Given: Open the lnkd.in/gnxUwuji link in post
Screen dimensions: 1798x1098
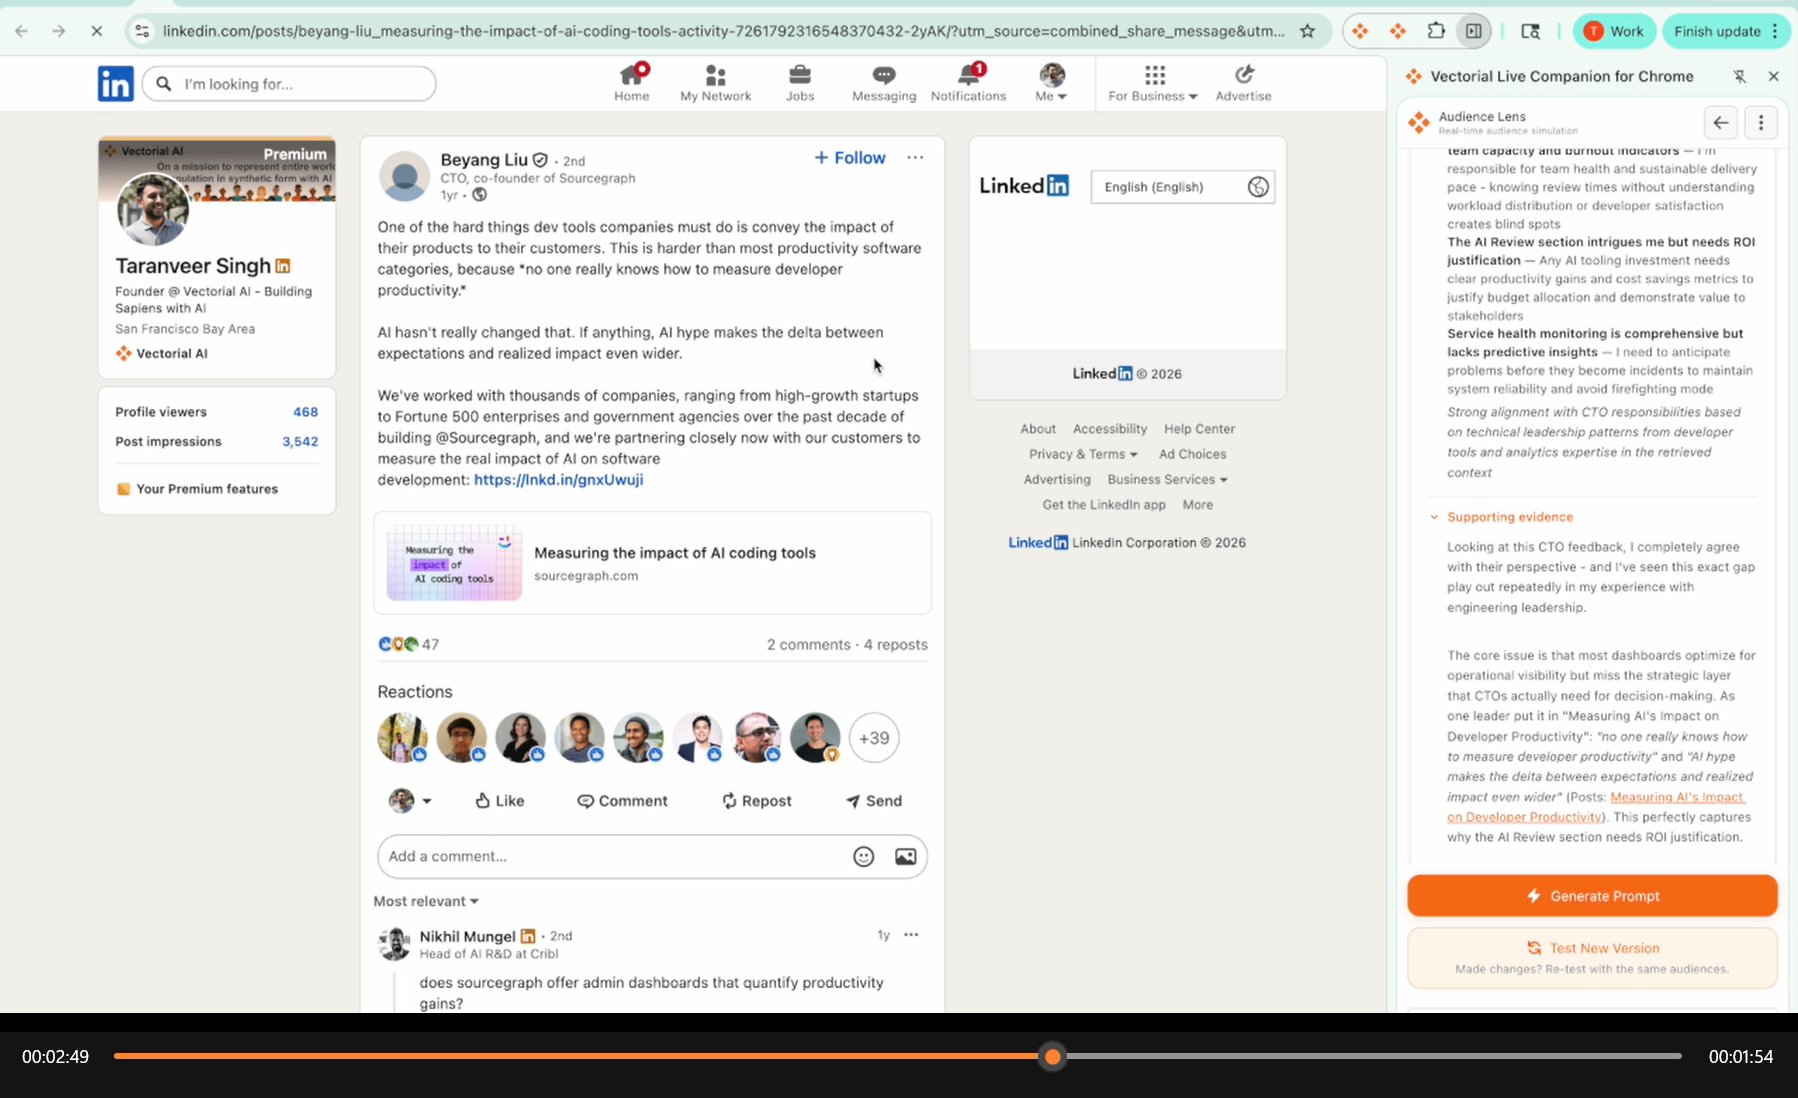Looking at the screenshot, I should pos(558,480).
